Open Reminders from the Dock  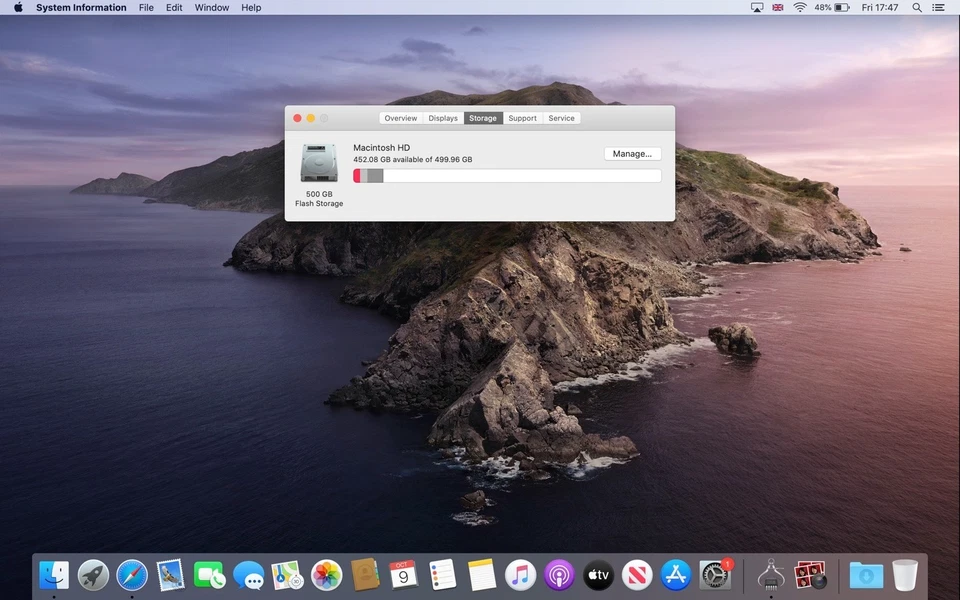(443, 576)
